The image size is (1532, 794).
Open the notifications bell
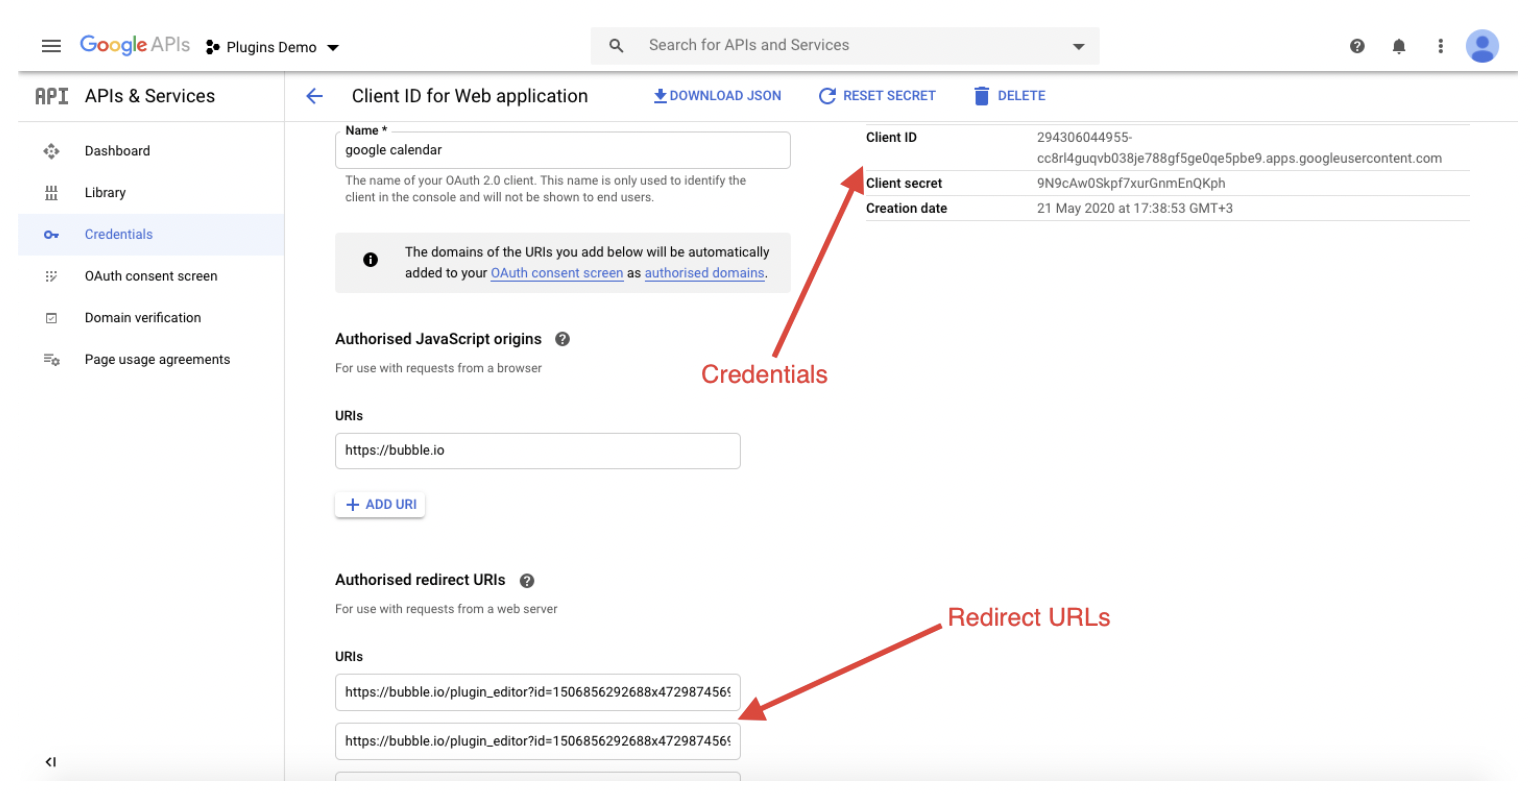(x=1399, y=46)
